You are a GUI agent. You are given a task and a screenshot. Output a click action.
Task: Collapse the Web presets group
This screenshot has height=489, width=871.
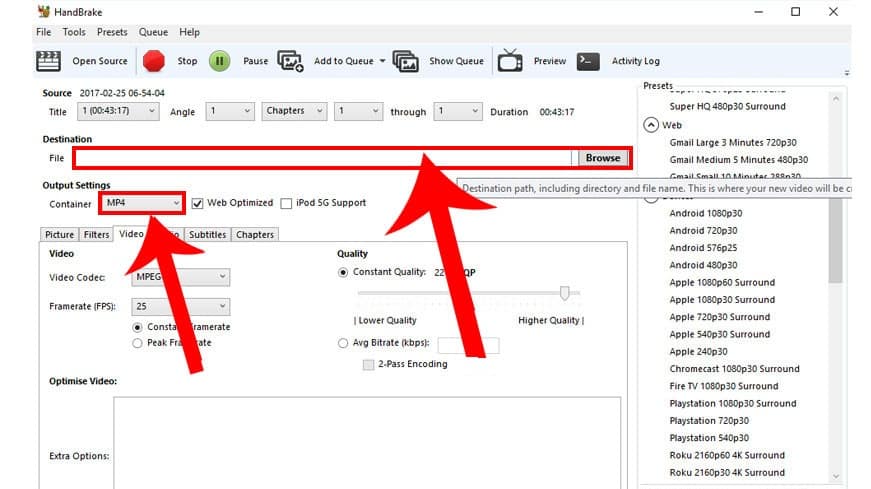[x=651, y=125]
